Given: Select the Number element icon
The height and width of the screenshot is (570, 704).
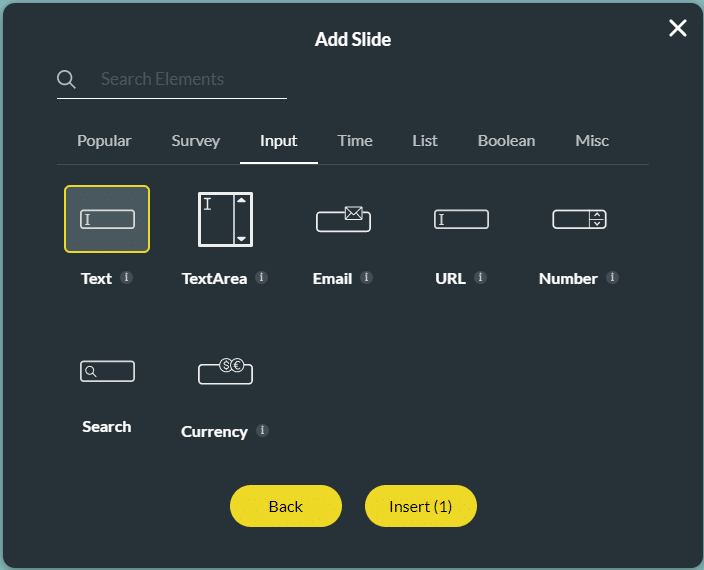Looking at the screenshot, I should point(579,219).
